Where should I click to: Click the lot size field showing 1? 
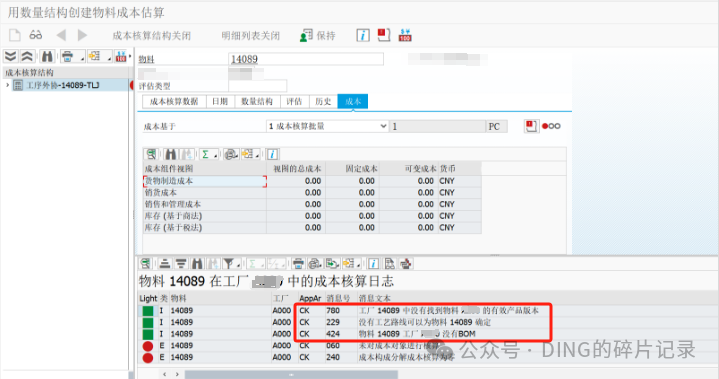click(x=437, y=126)
